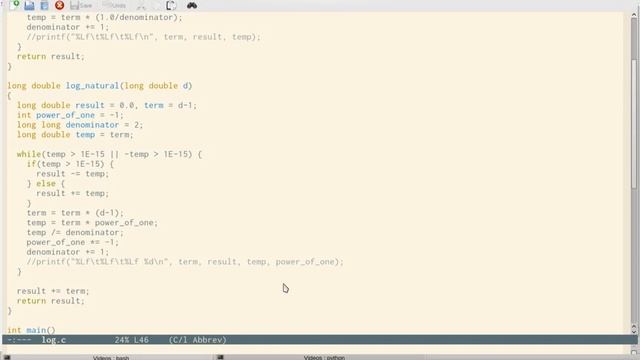Click the New file toolbar icon
Screen dimensions: 640x360
click(14, 5)
